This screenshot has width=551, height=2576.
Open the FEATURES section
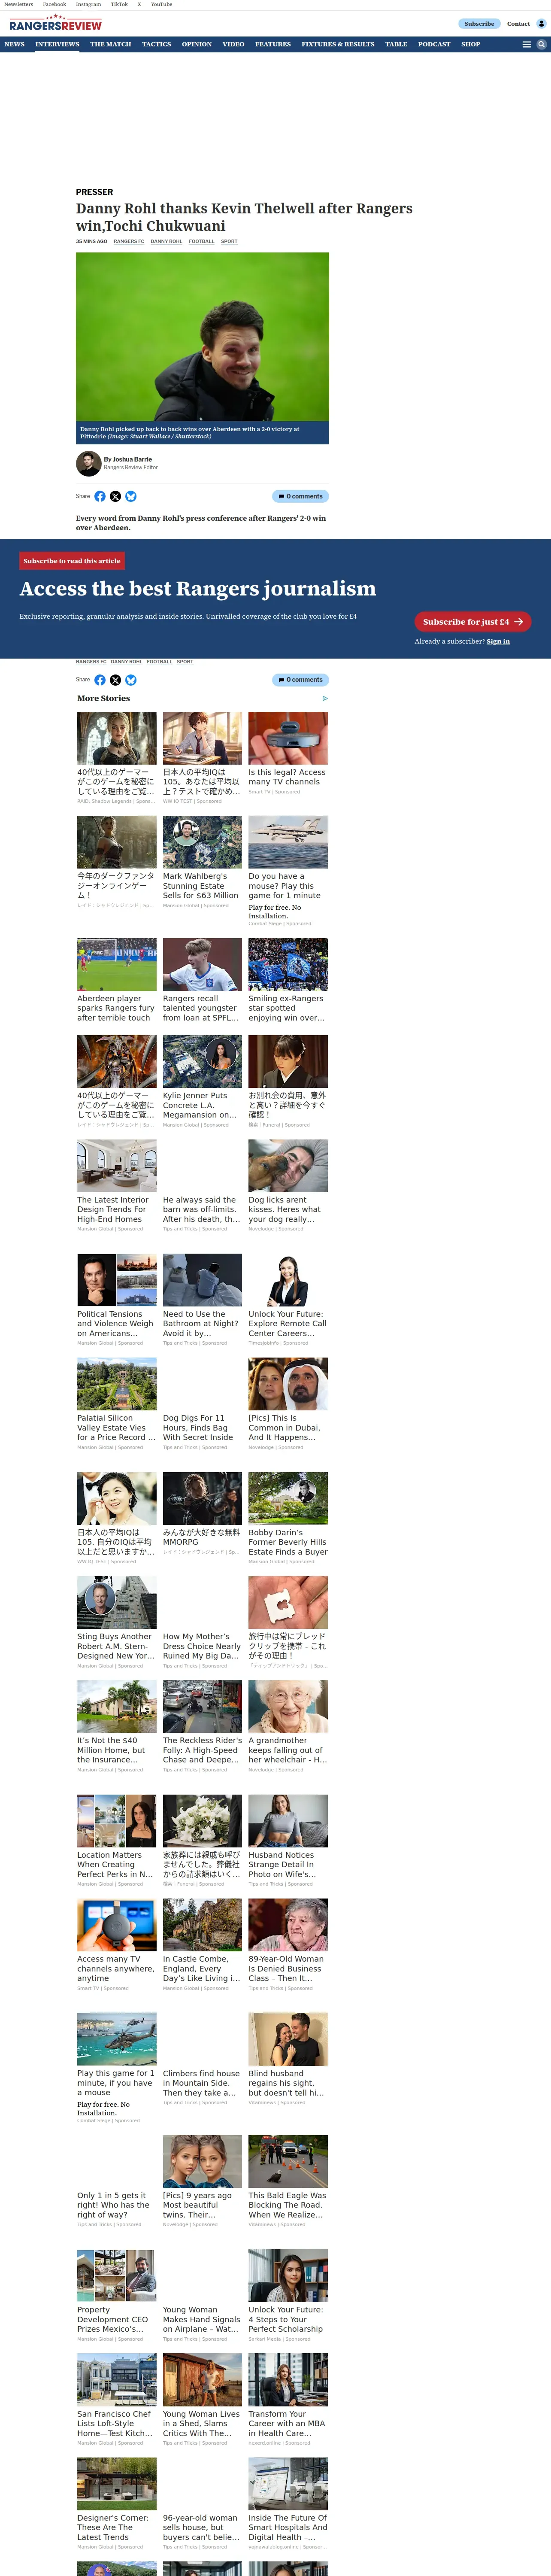coord(272,44)
